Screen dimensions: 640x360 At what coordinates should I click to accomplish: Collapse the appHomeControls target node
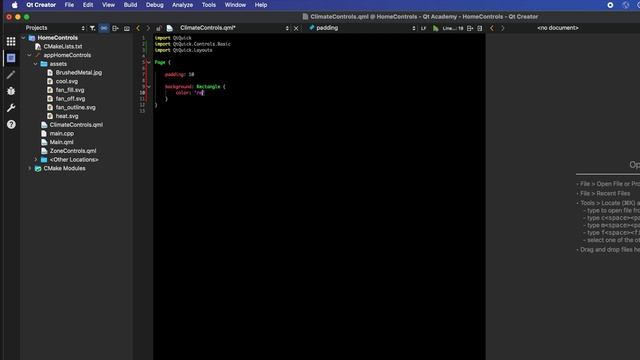click(29, 55)
